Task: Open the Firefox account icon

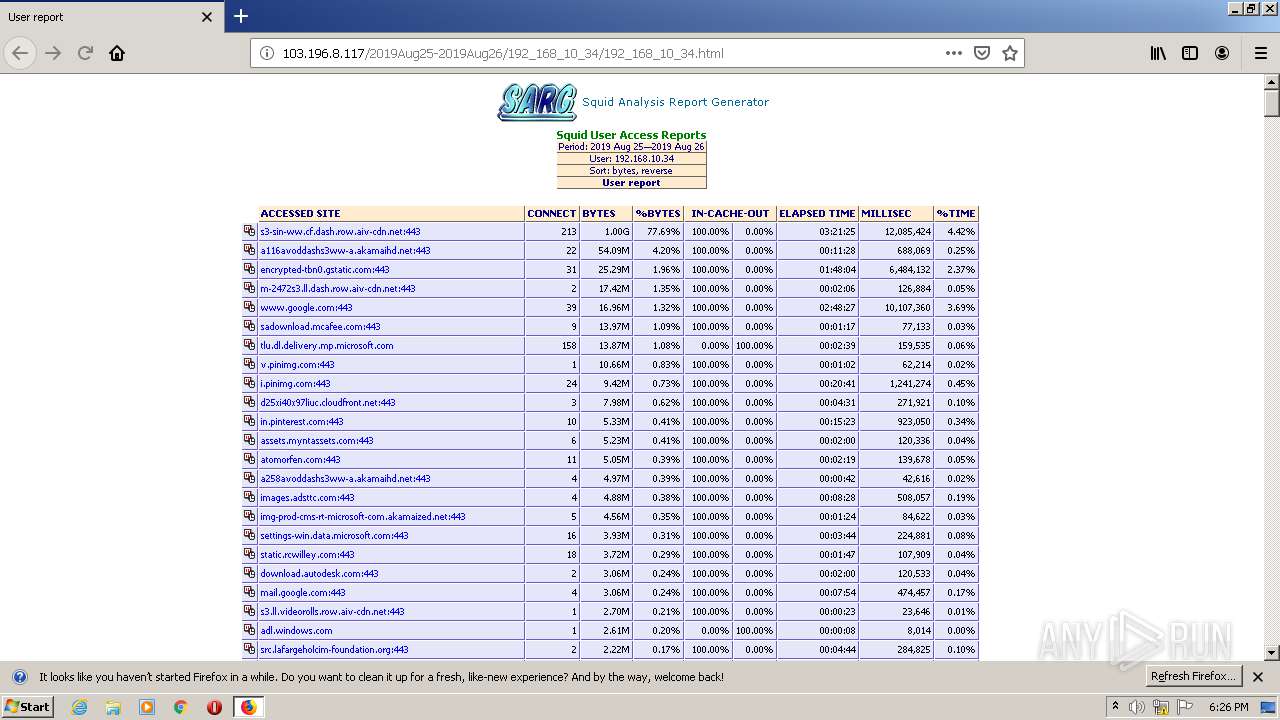Action: click(1222, 53)
